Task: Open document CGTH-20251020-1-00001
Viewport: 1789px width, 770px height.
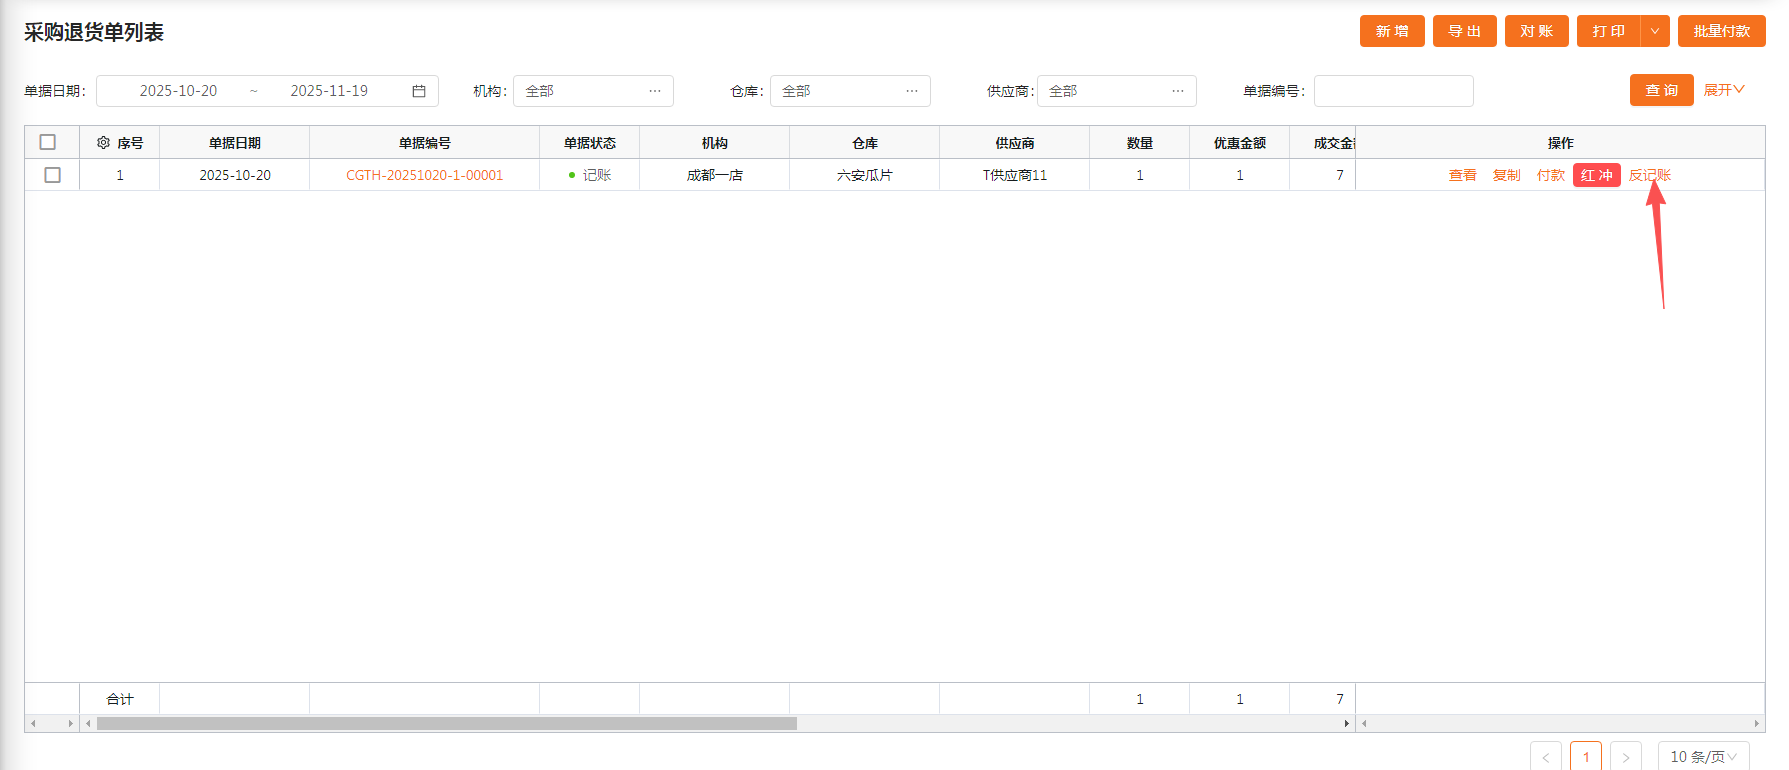Action: pyautogui.click(x=425, y=175)
